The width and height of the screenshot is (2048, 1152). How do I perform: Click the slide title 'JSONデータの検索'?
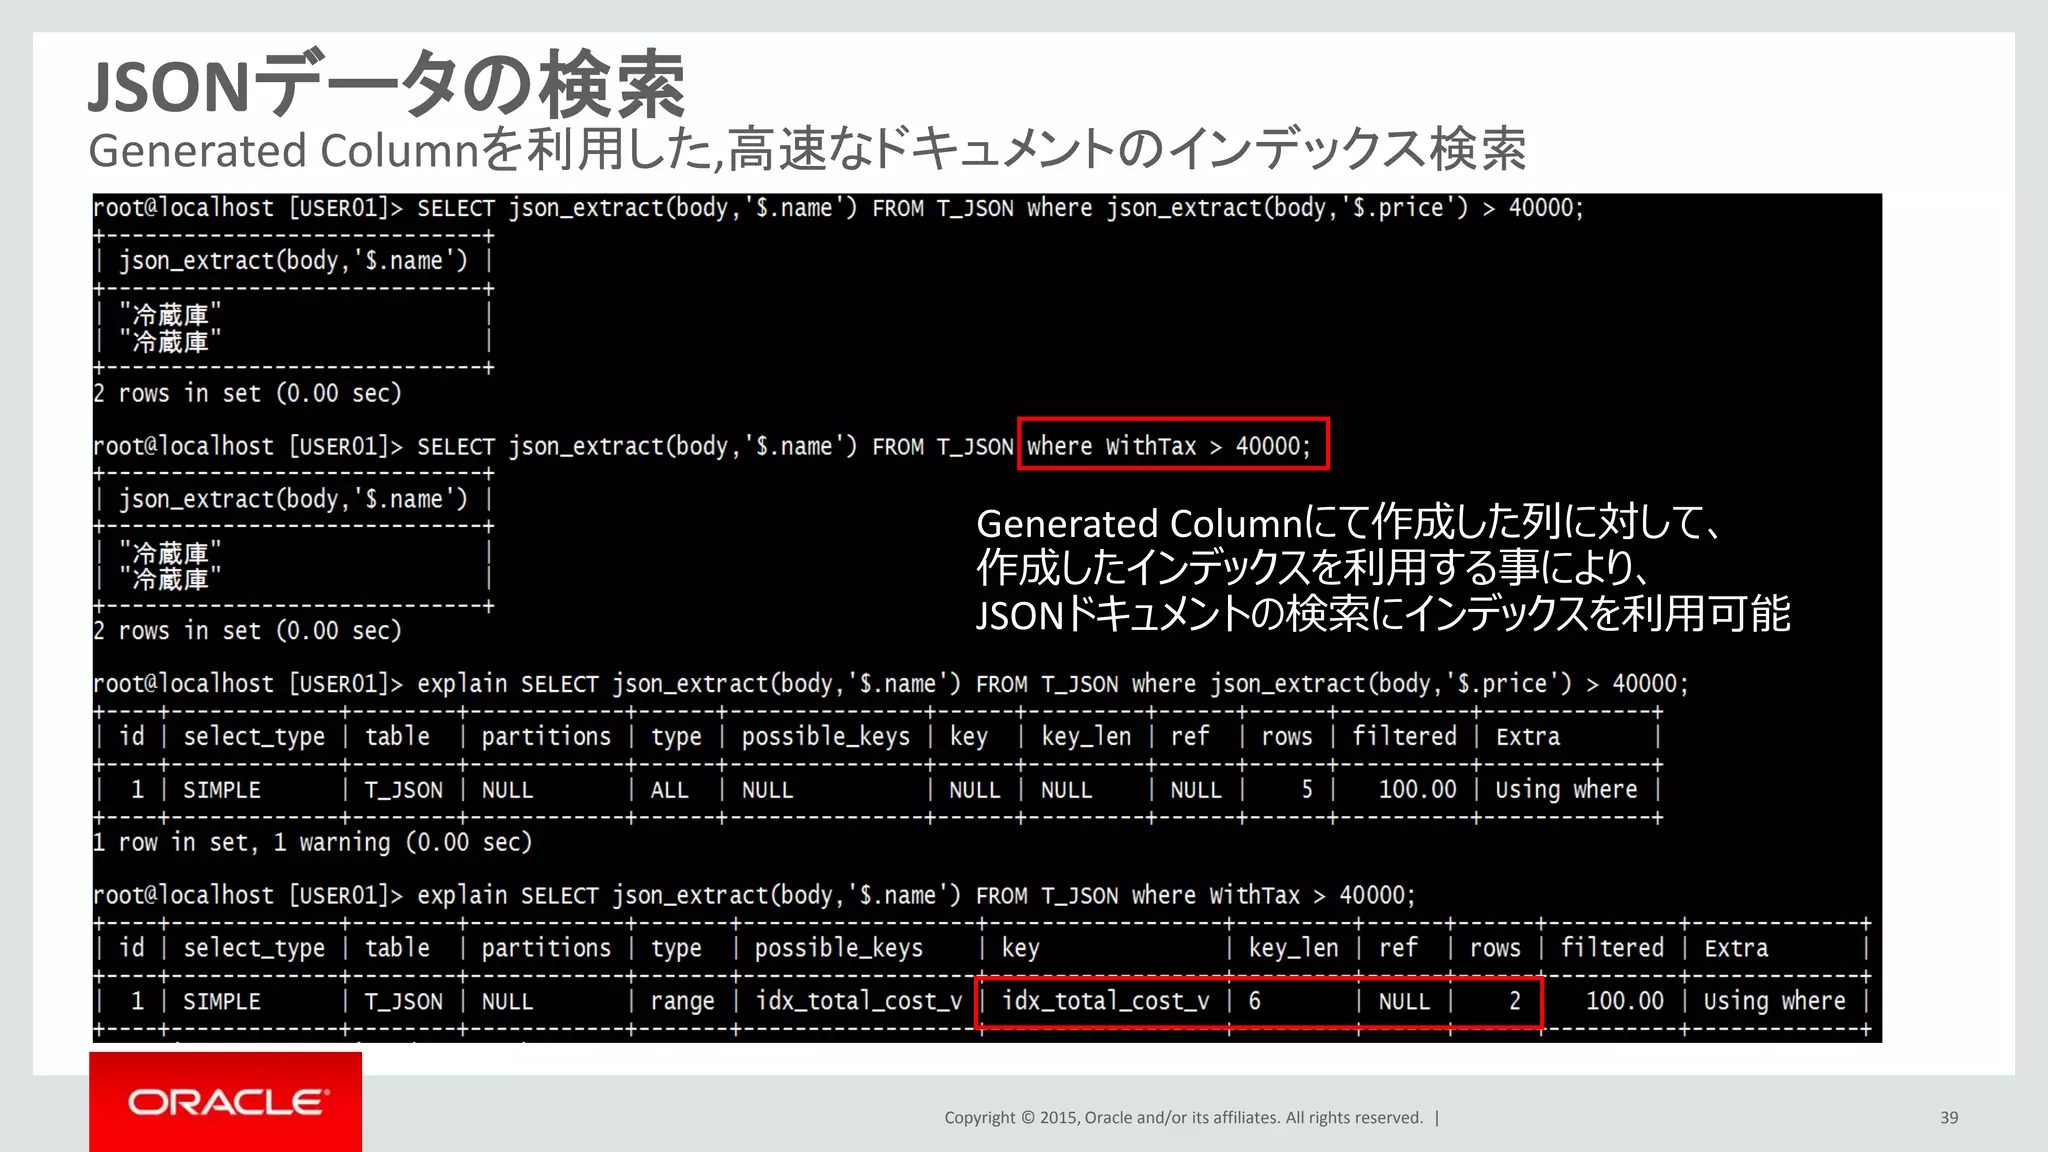[386, 84]
